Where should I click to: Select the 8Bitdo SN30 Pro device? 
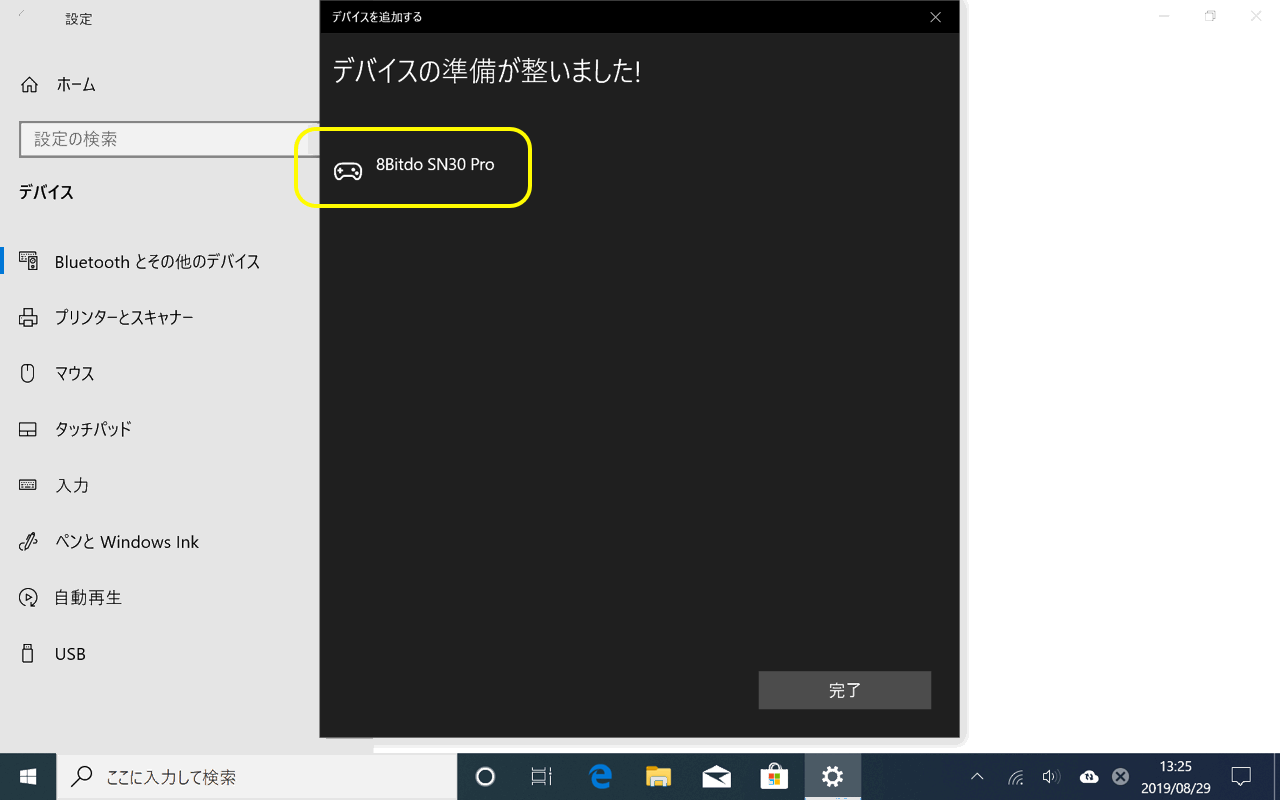(x=434, y=165)
